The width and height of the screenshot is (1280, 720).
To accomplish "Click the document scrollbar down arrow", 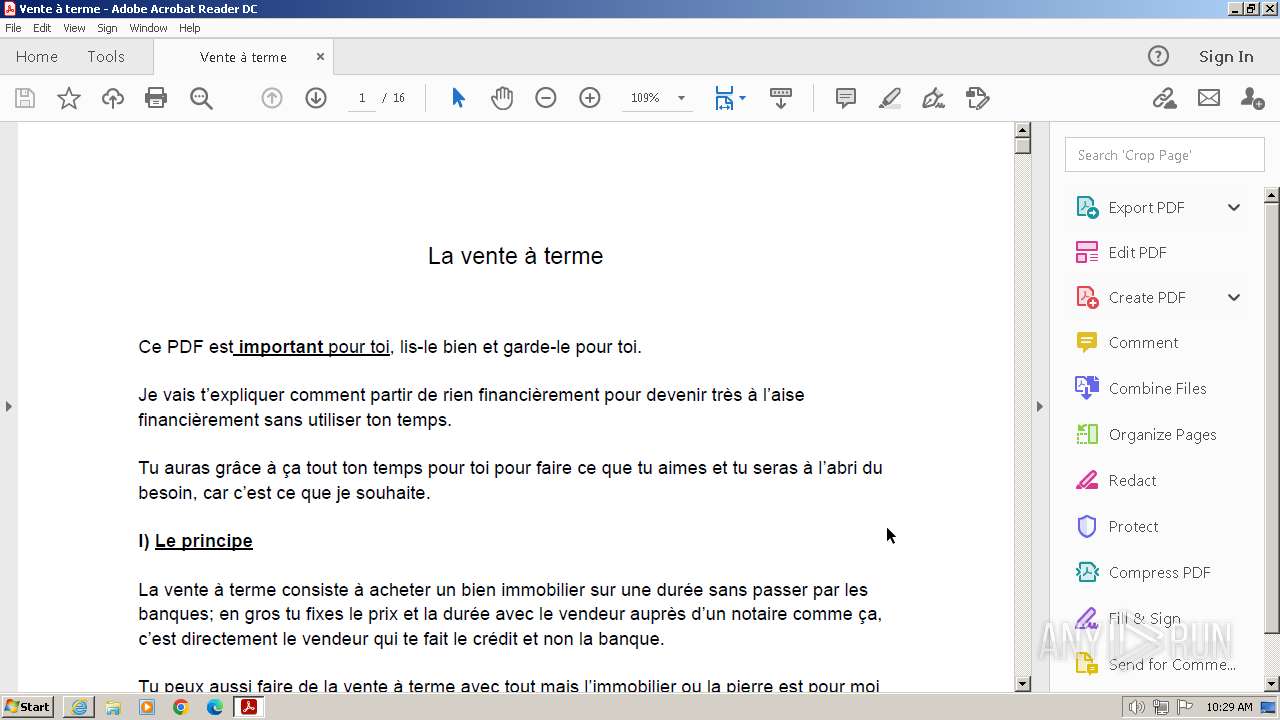I will [1022, 684].
